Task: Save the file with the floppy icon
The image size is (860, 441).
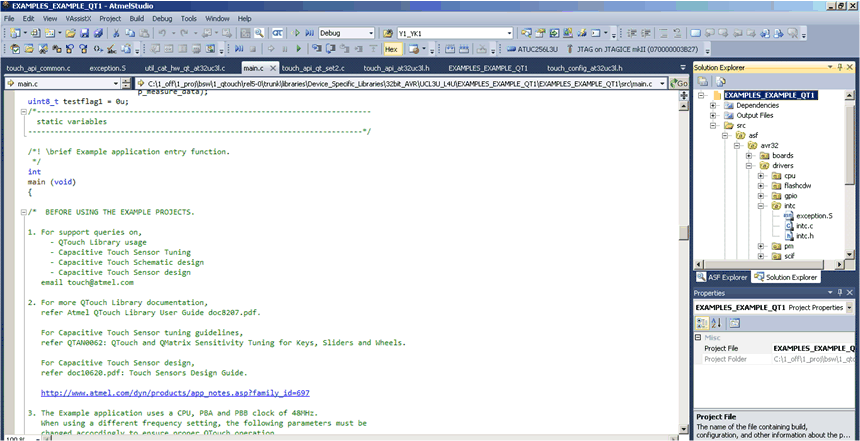Action: tap(85, 33)
